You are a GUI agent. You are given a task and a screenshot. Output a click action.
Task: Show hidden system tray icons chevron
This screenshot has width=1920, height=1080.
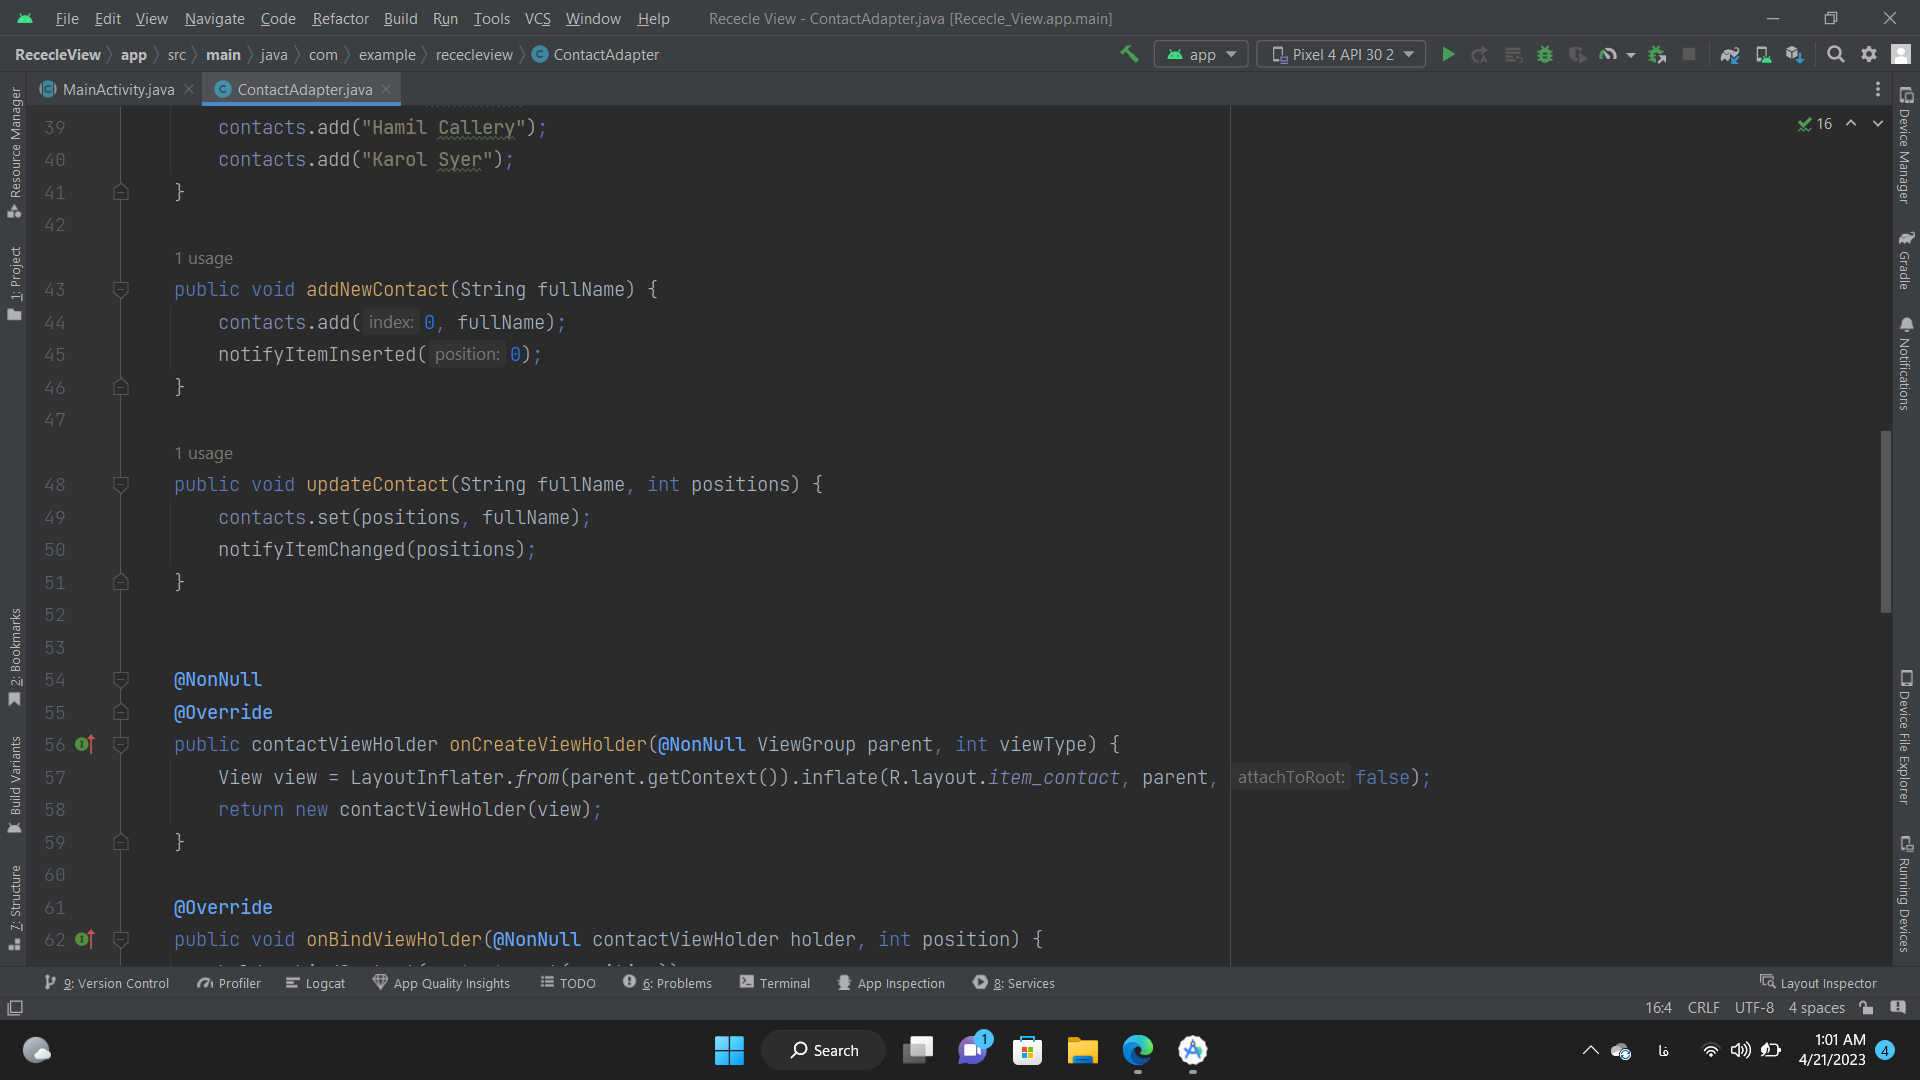point(1590,1050)
